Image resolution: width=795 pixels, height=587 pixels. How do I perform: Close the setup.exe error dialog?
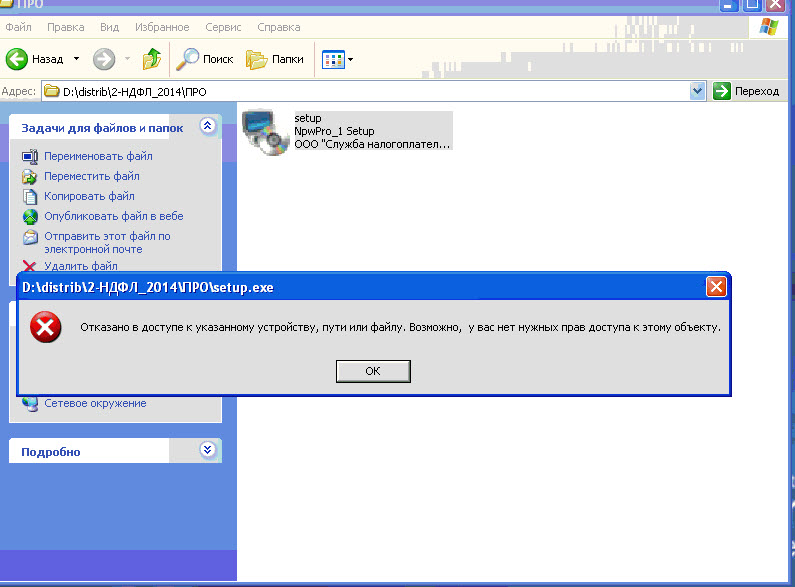[716, 287]
